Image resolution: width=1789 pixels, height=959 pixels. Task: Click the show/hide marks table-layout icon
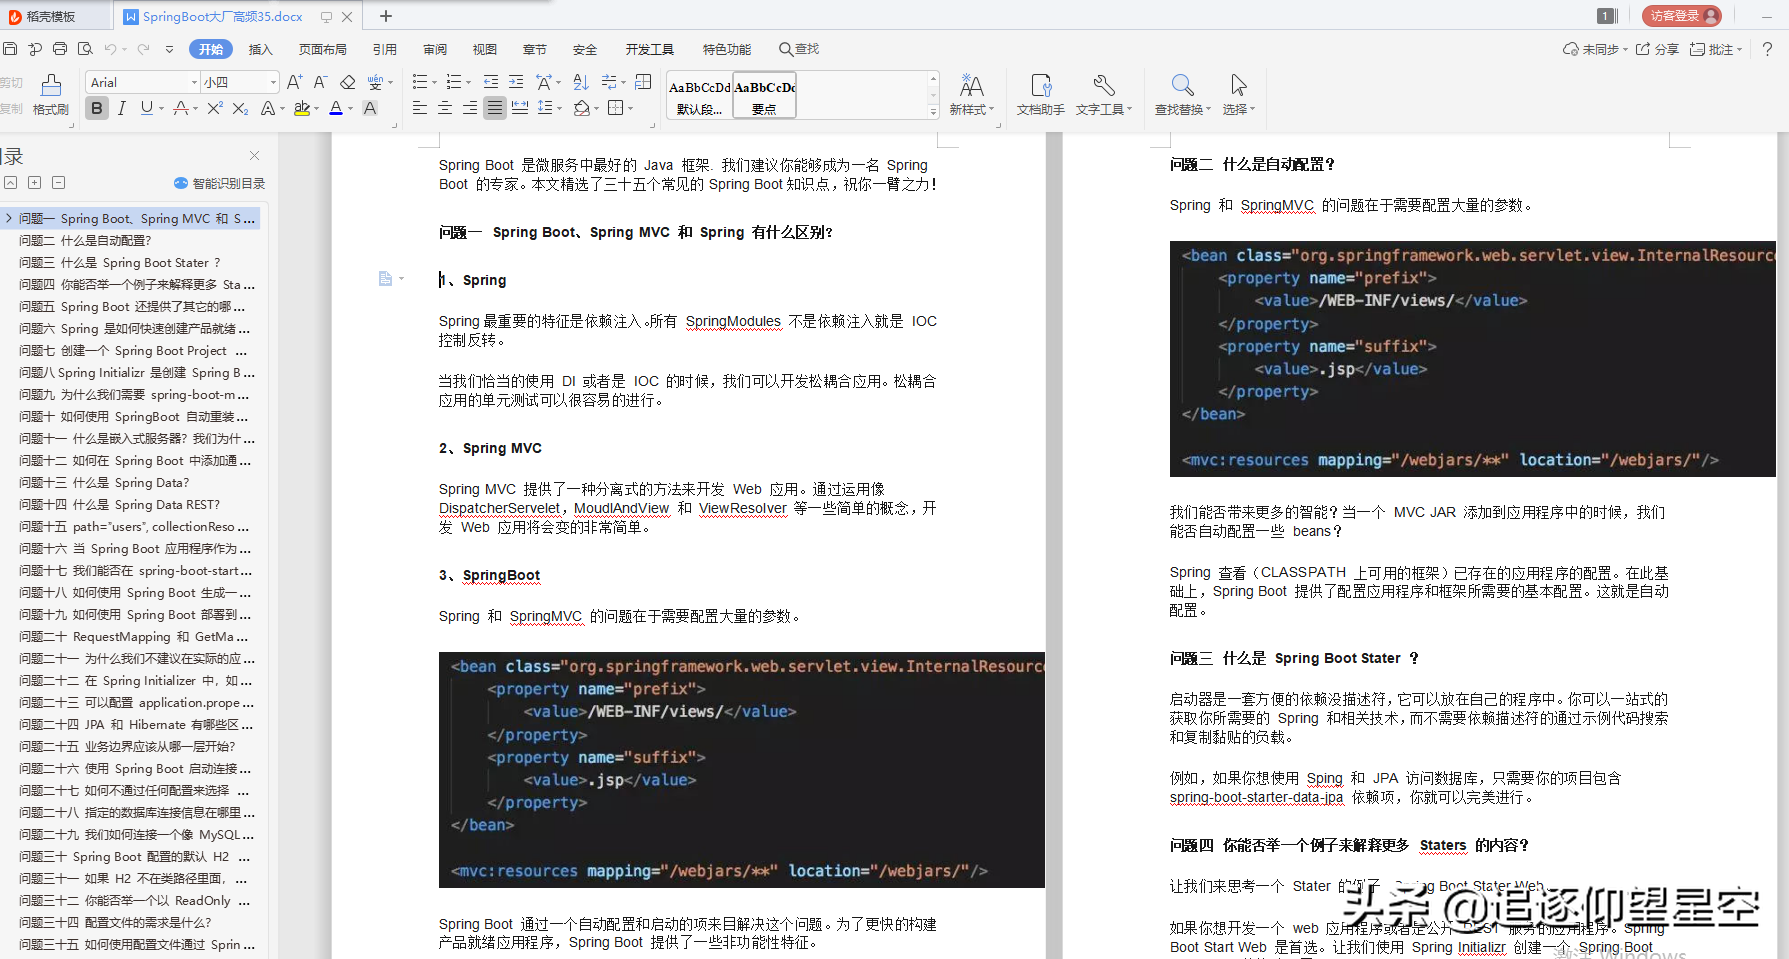click(x=643, y=82)
